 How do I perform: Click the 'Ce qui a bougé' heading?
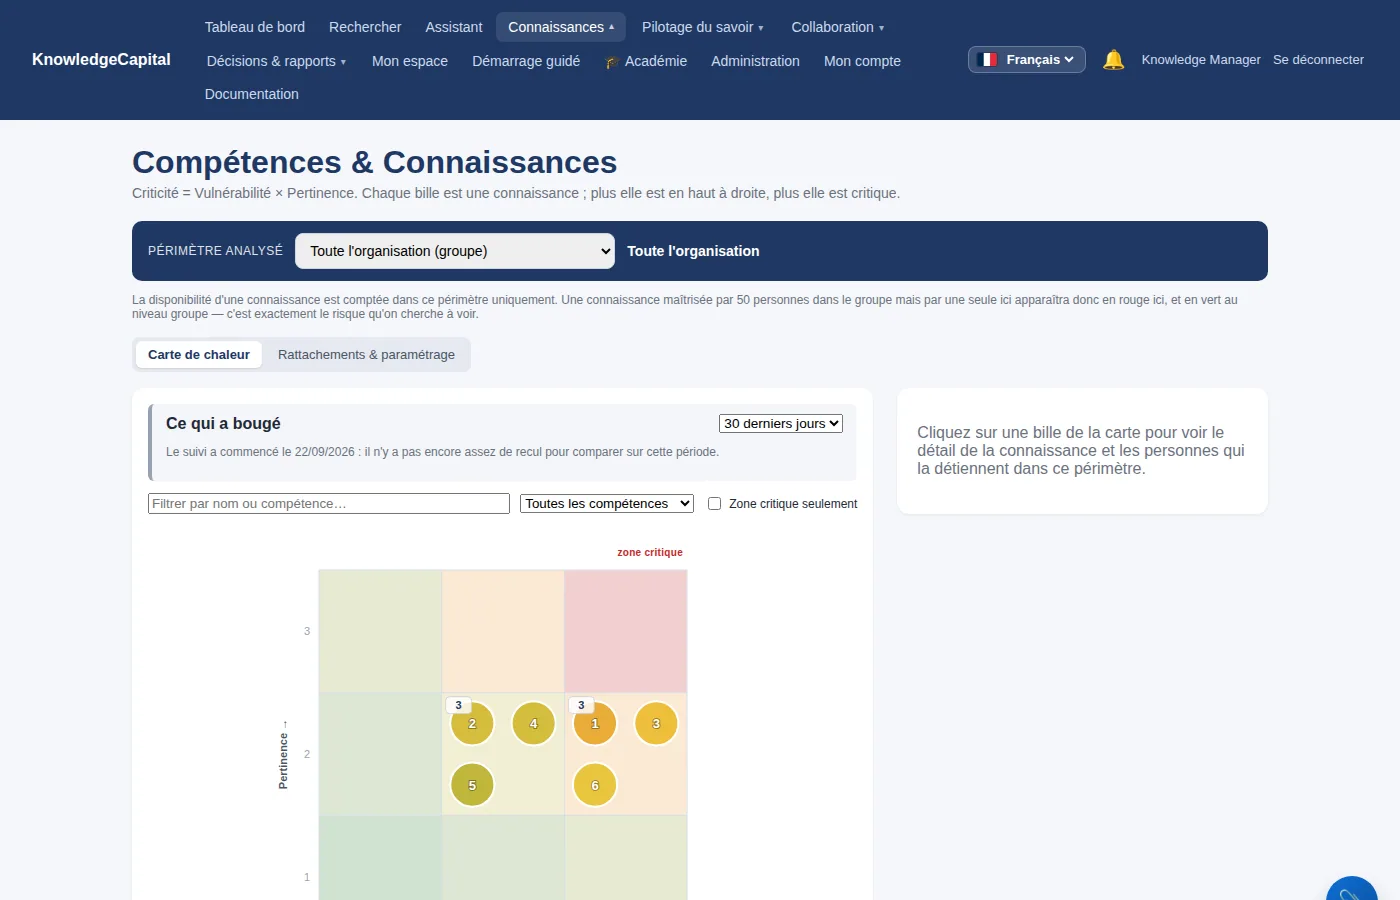pos(223,424)
